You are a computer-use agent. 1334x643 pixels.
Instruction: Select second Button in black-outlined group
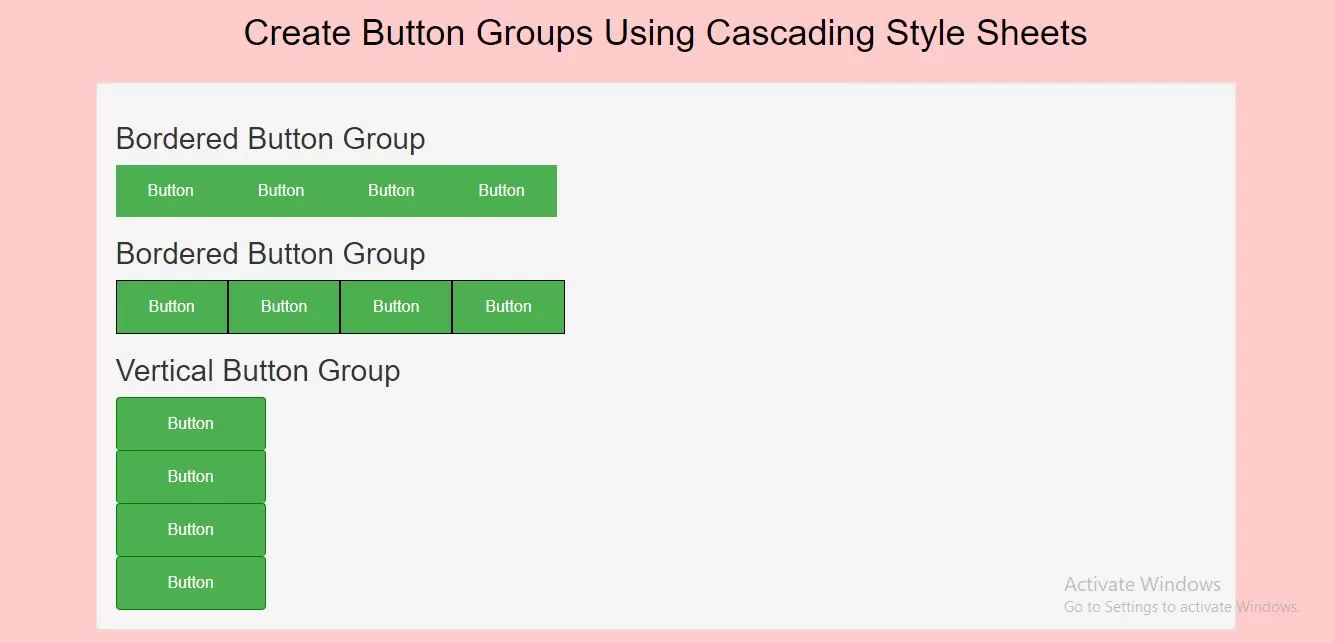click(284, 307)
